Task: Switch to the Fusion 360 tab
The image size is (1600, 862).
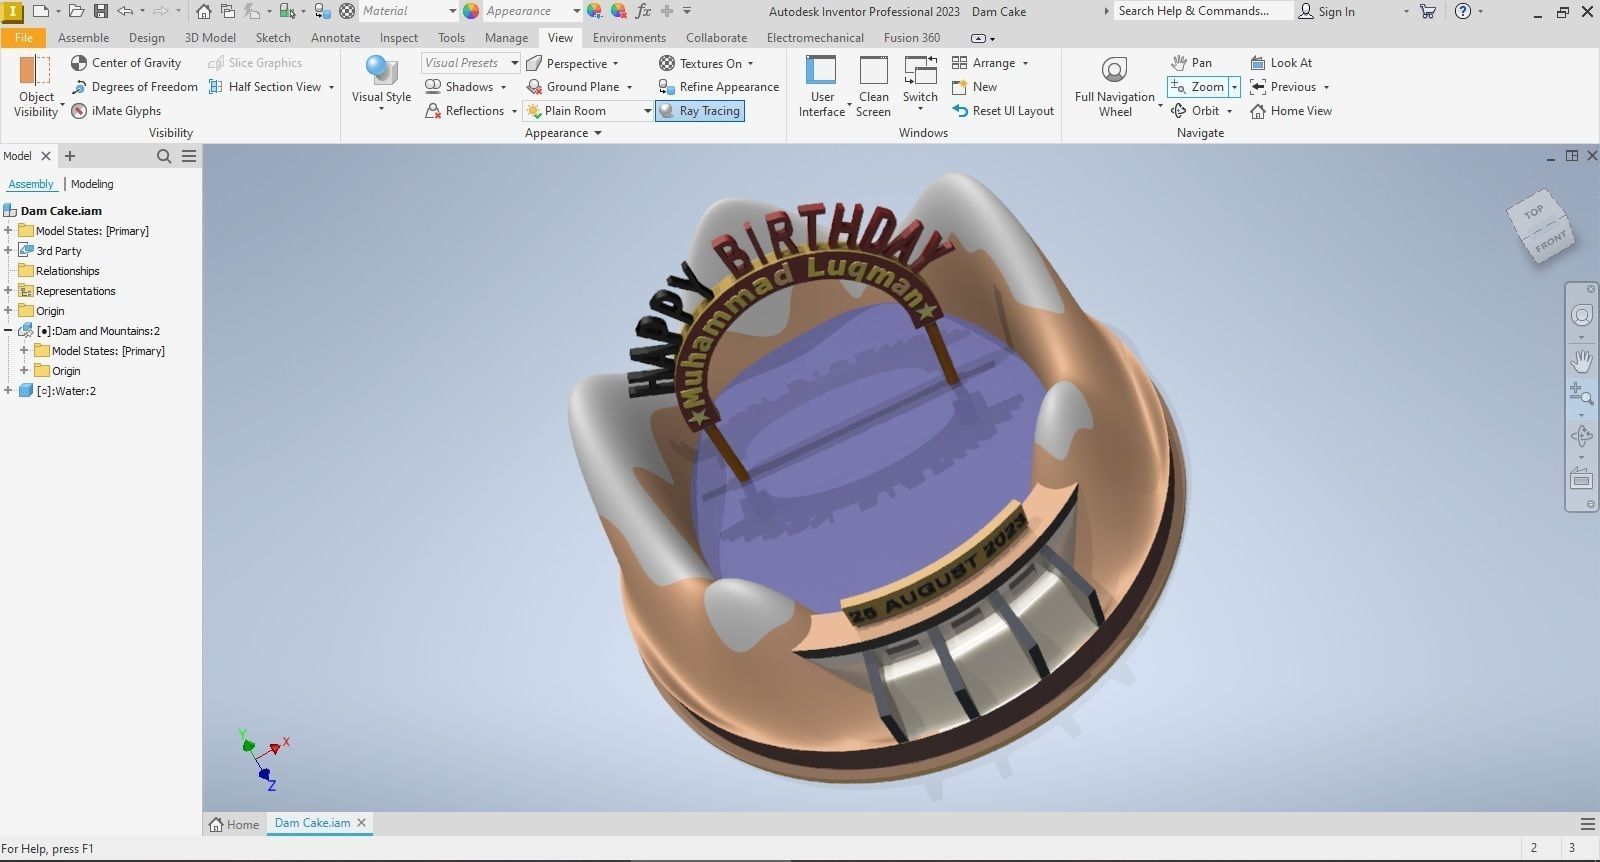Action: tap(911, 38)
